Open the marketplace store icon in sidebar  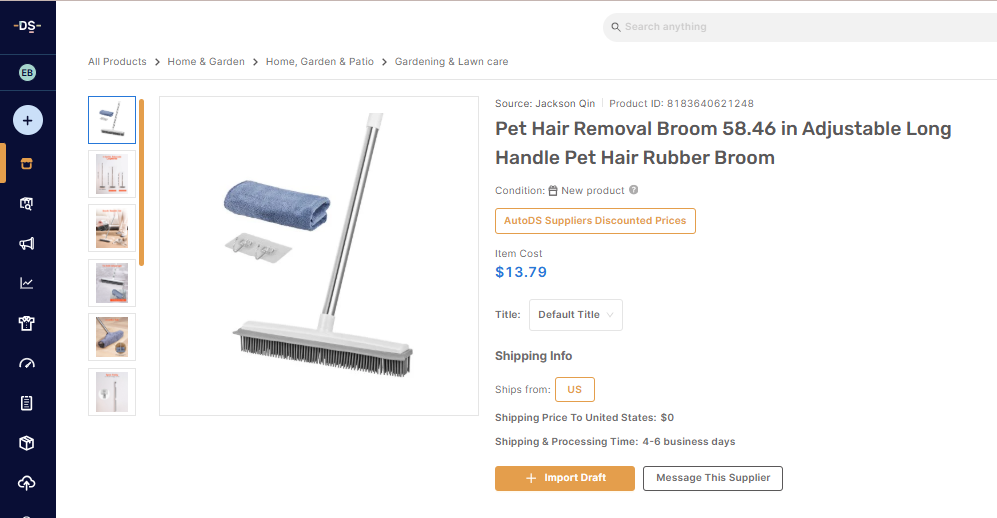click(x=27, y=163)
